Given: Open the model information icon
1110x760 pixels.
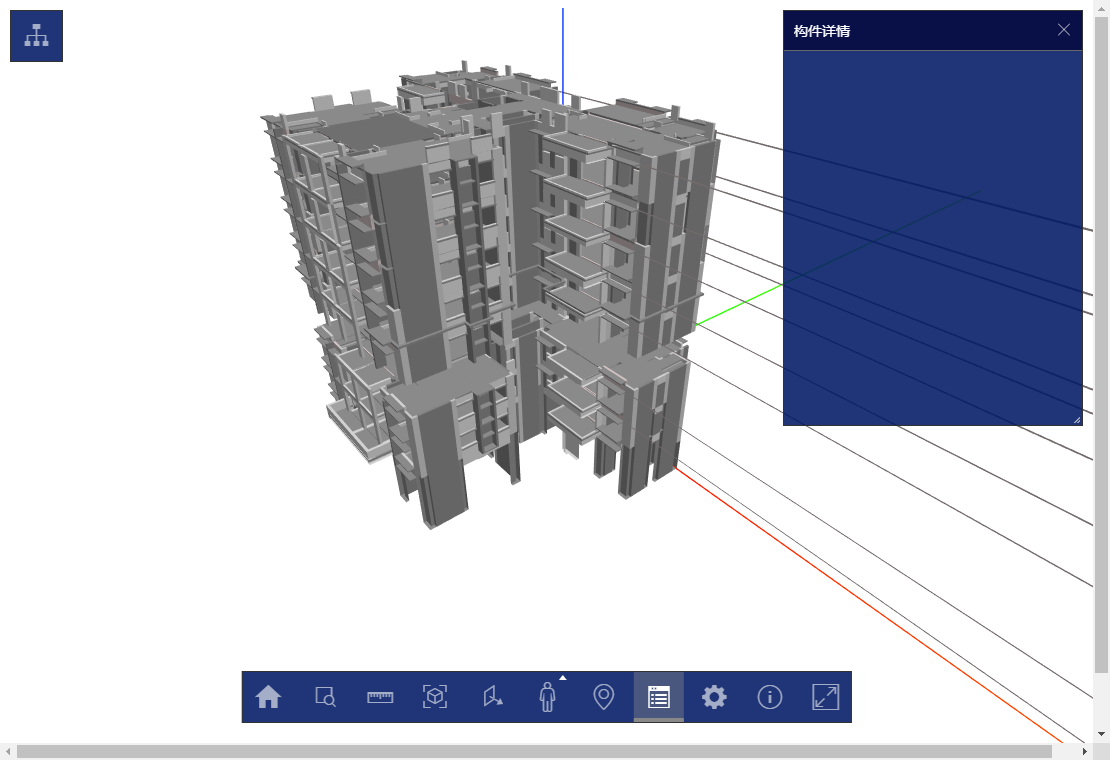Looking at the screenshot, I should (769, 697).
